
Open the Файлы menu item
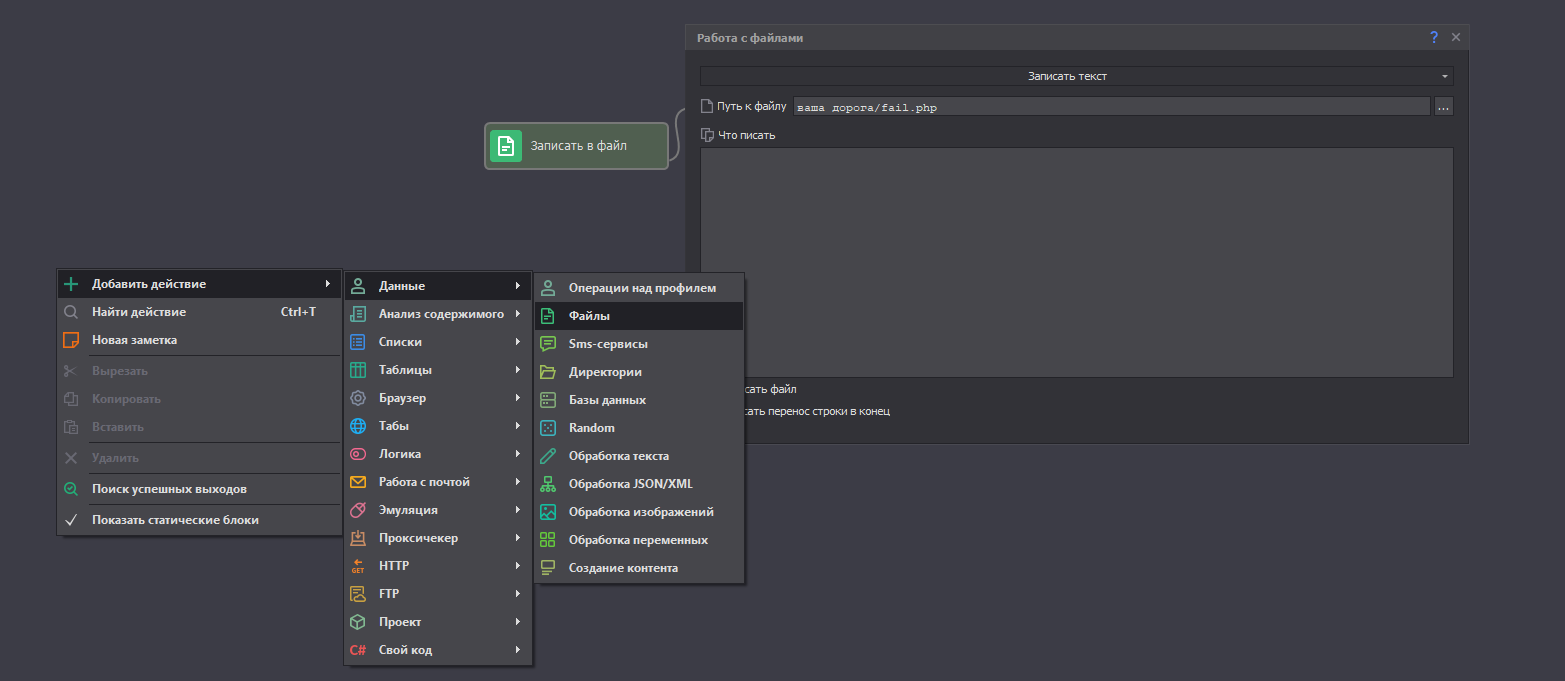tap(638, 316)
